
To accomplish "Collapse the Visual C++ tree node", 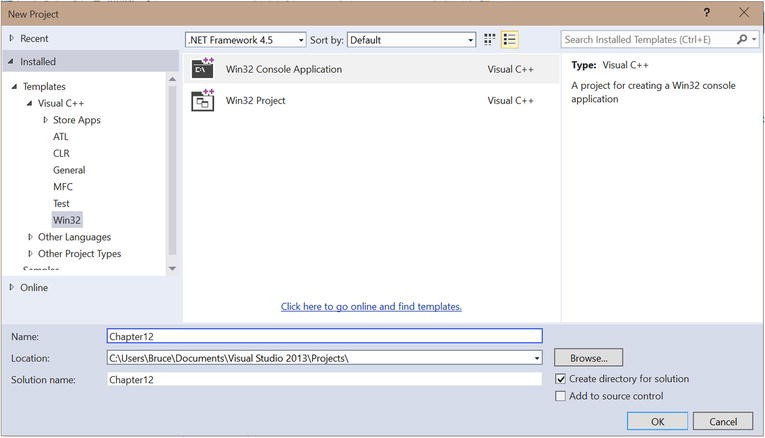I will pos(29,103).
